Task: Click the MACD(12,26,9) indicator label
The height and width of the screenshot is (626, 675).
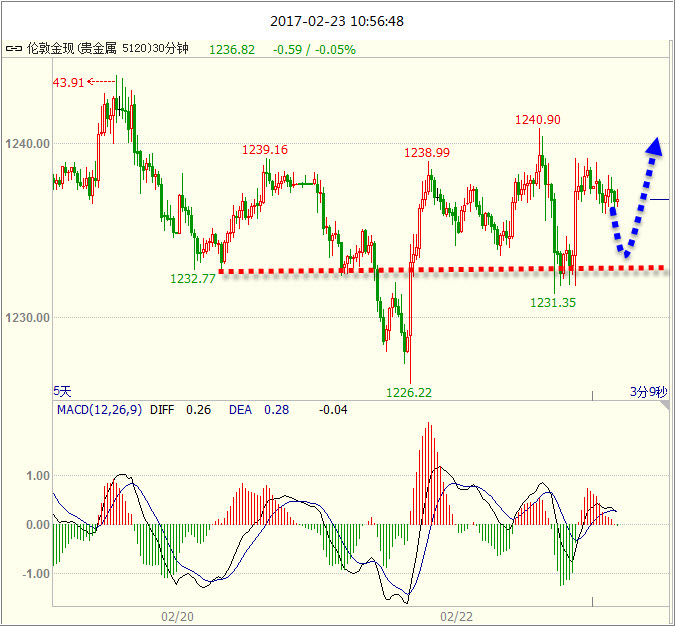Action: [99, 409]
